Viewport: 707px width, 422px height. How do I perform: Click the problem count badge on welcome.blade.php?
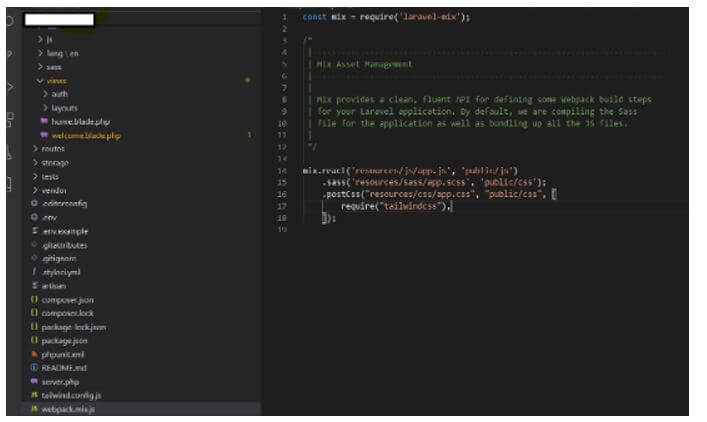pyautogui.click(x=249, y=135)
